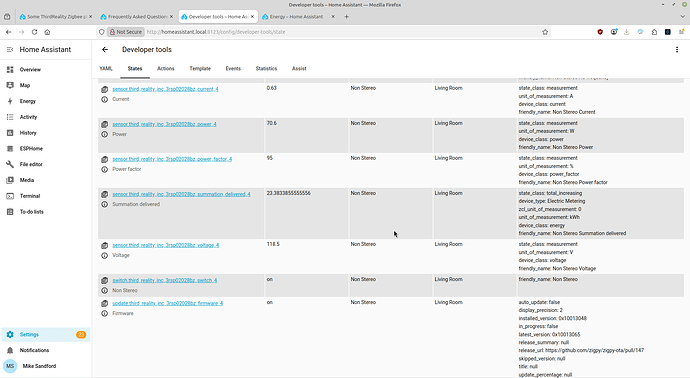Image resolution: width=690 pixels, height=378 pixels.
Task: Bookmark this page with star icon
Action: tap(545, 32)
